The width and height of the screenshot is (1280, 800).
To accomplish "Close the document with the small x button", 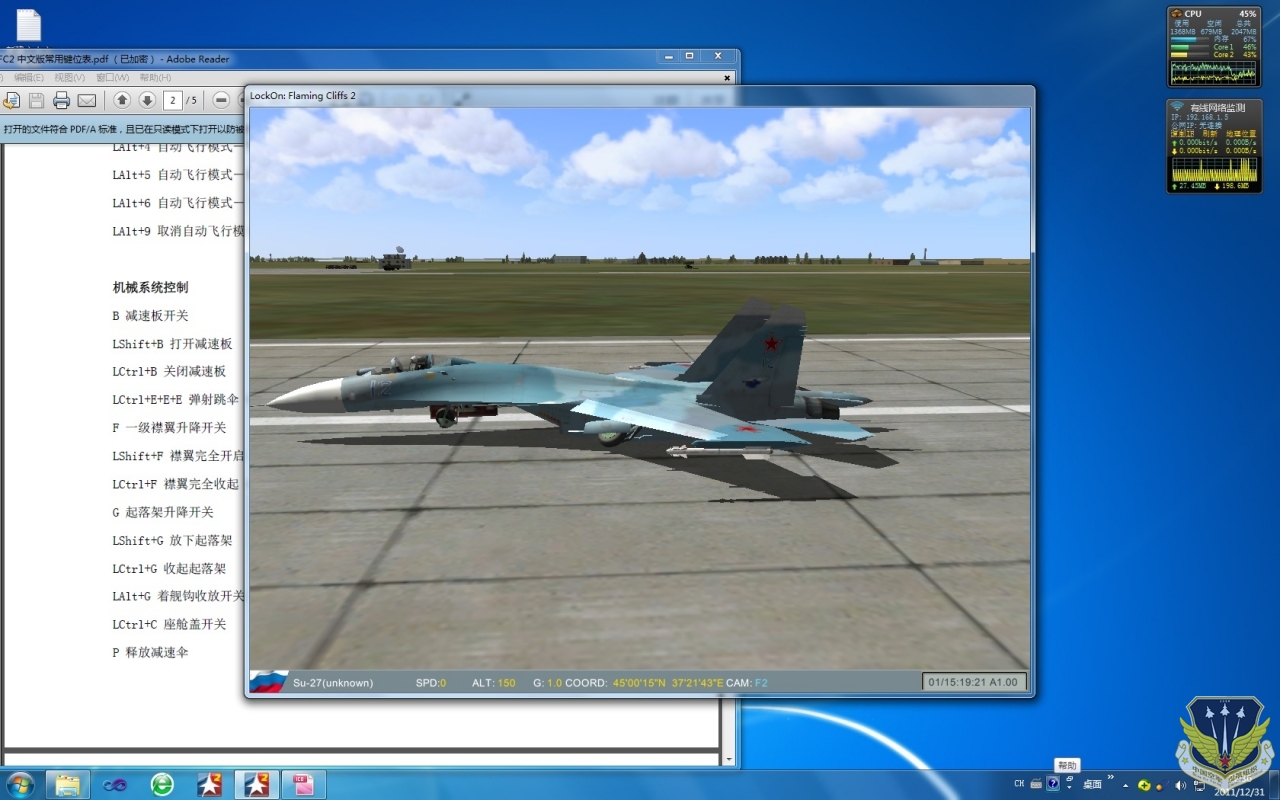I will pyautogui.click(x=727, y=77).
